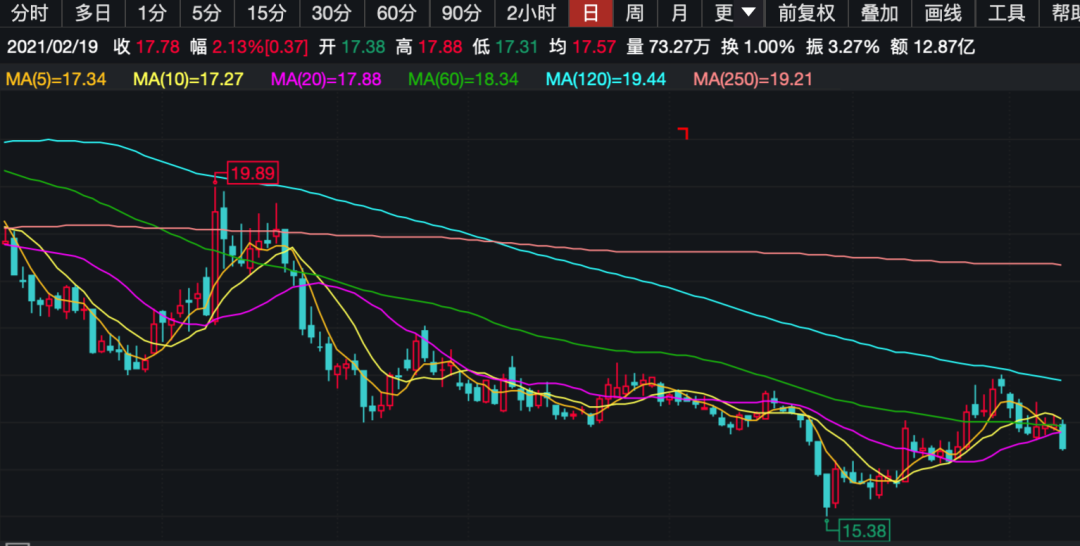Screen dimensions: 1080x546
Task: Click the average price 17.57 value
Action: 594,47
